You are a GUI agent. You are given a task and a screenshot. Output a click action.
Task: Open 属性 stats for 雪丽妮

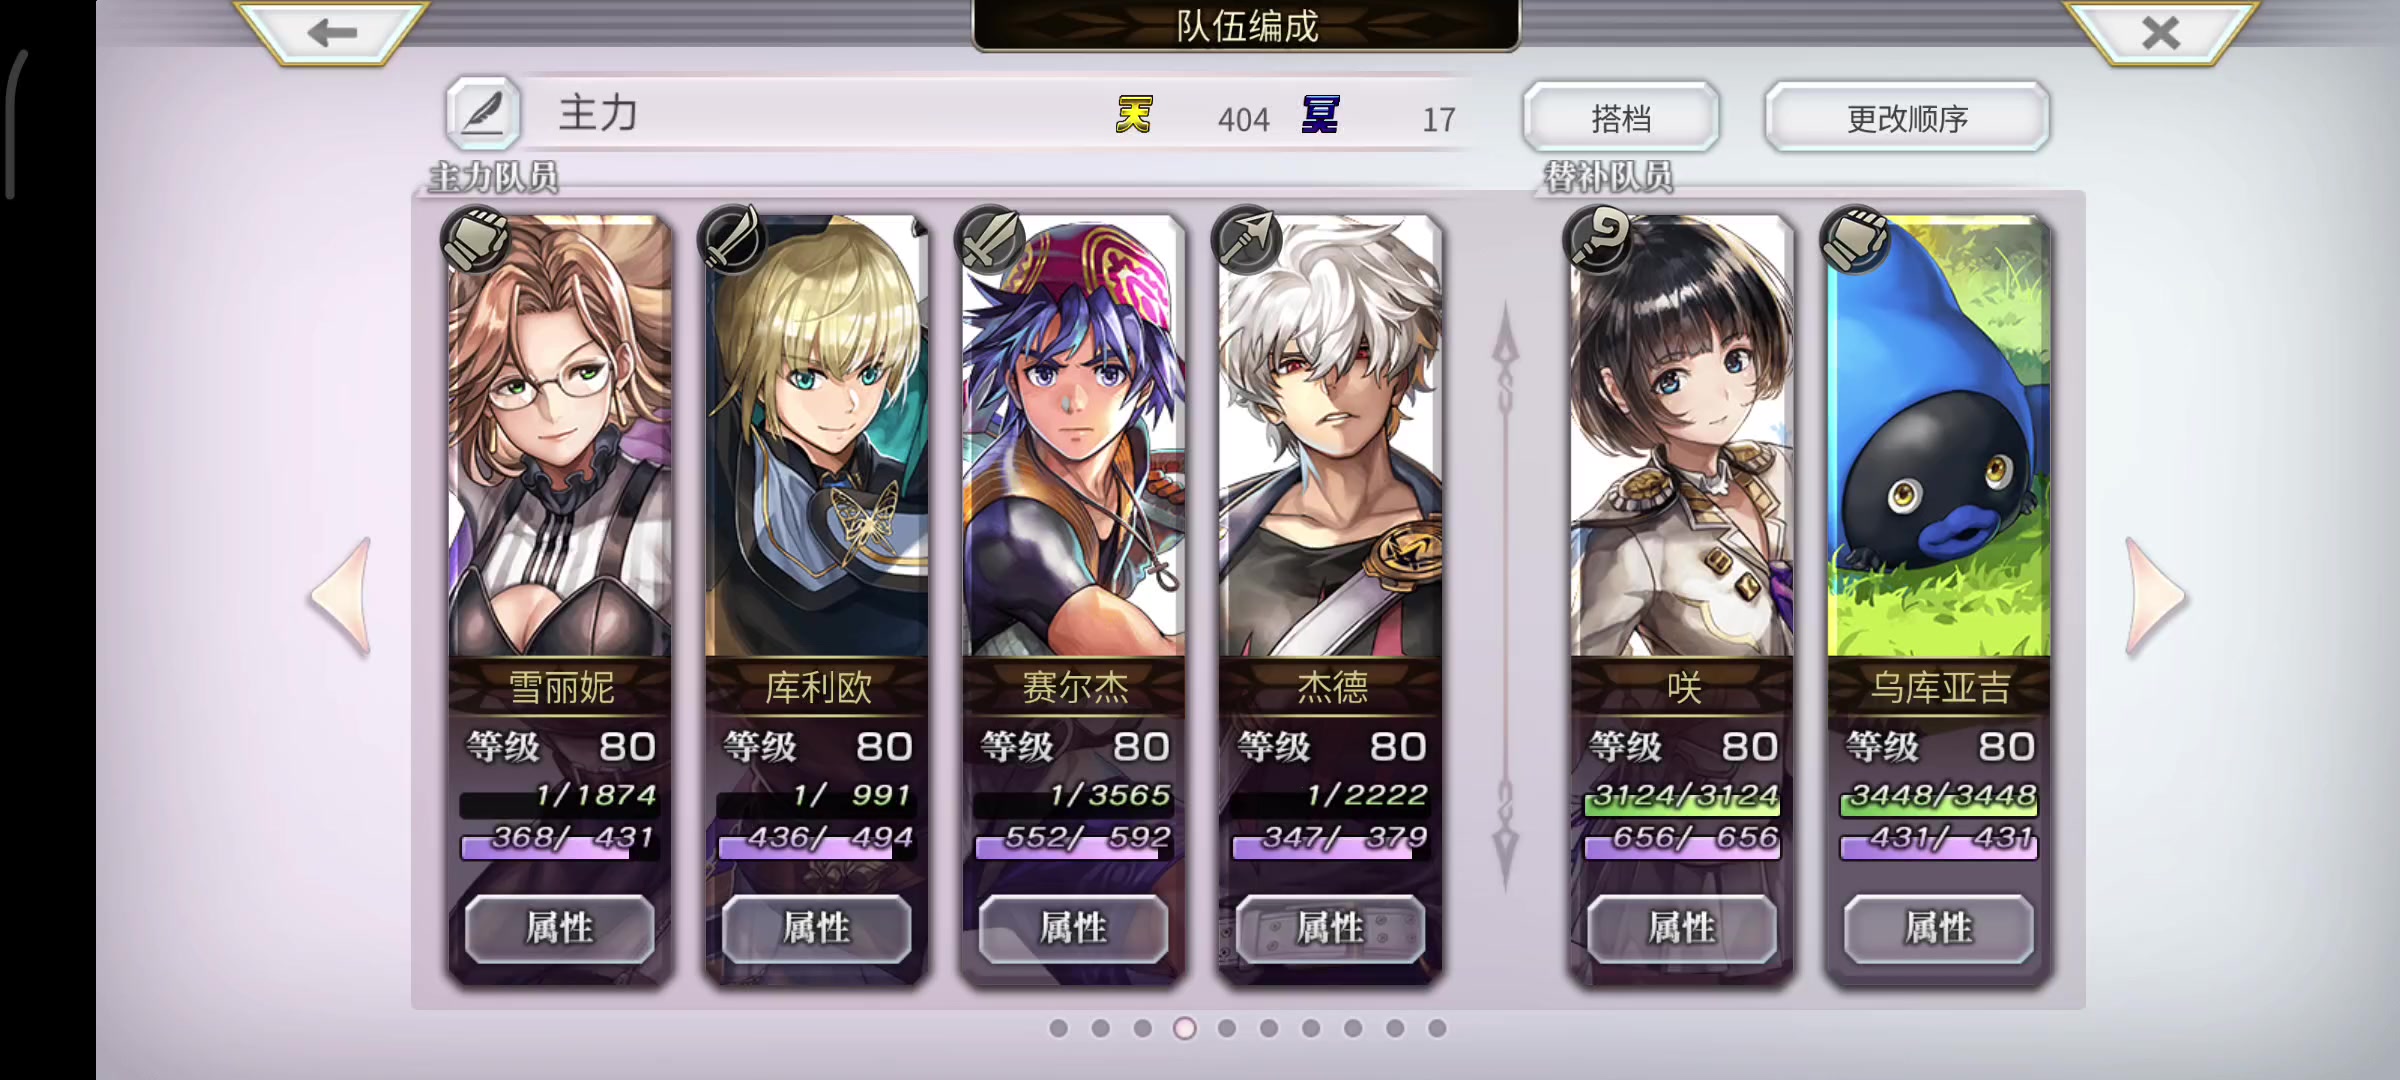coord(560,929)
